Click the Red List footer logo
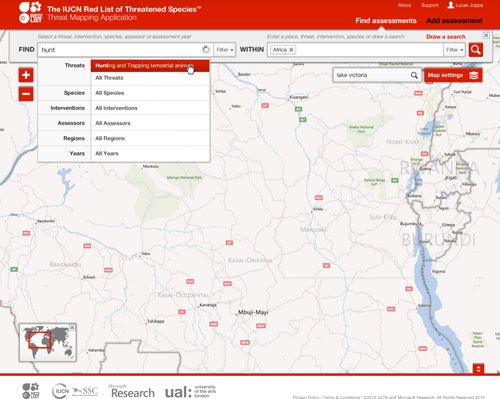Image resolution: width=500 pixels, height=399 pixels. tap(31, 391)
